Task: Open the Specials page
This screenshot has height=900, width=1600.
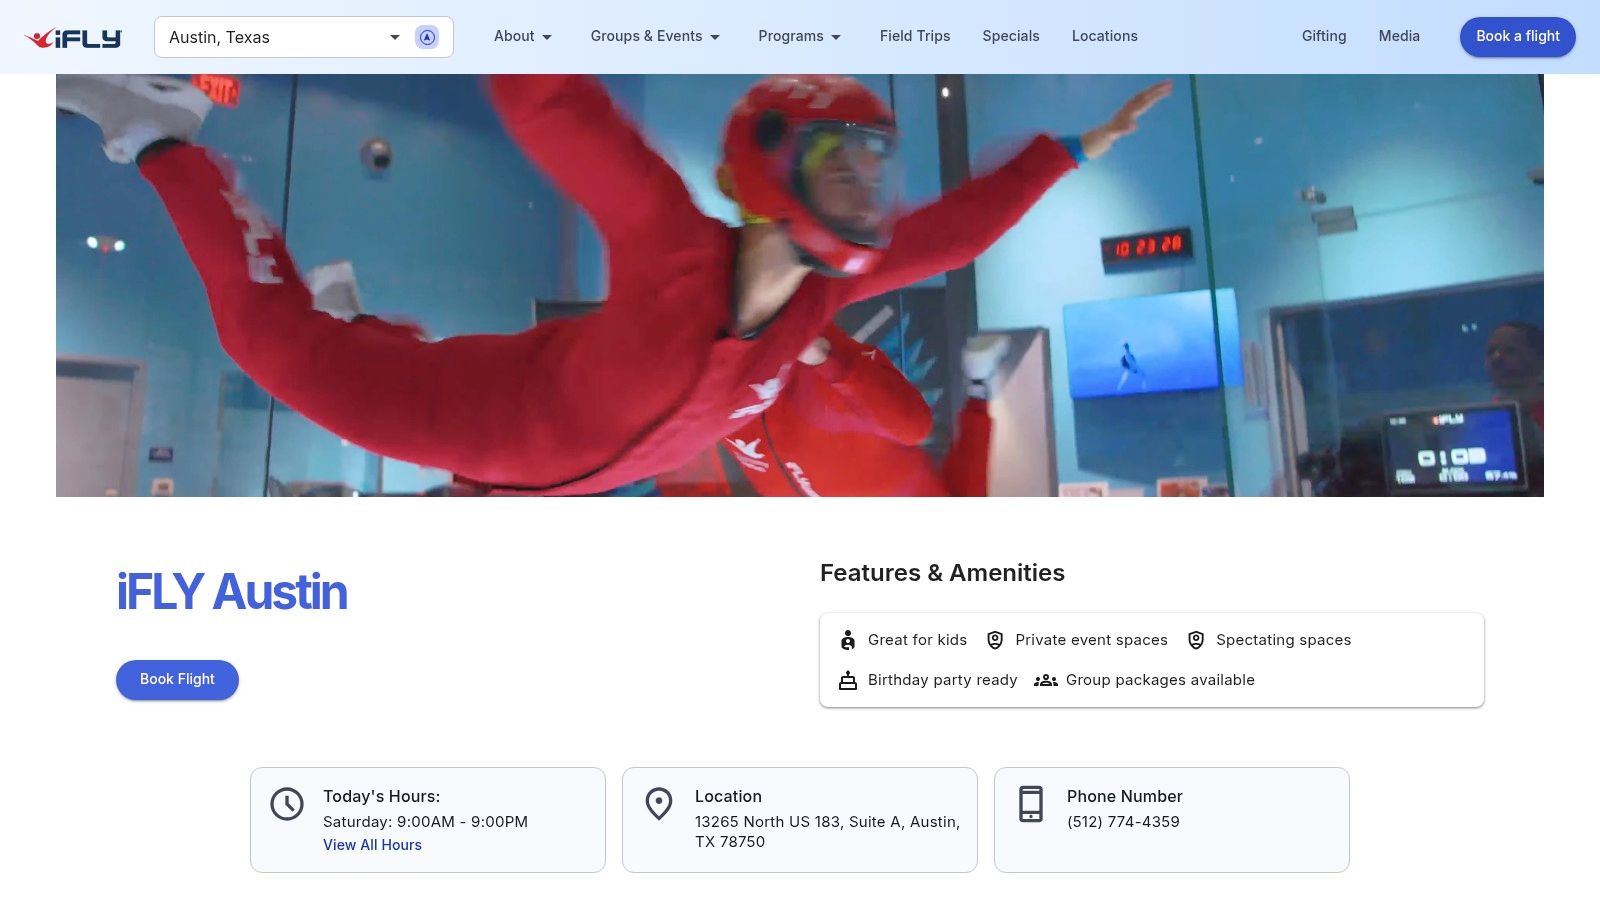Action: (1011, 36)
